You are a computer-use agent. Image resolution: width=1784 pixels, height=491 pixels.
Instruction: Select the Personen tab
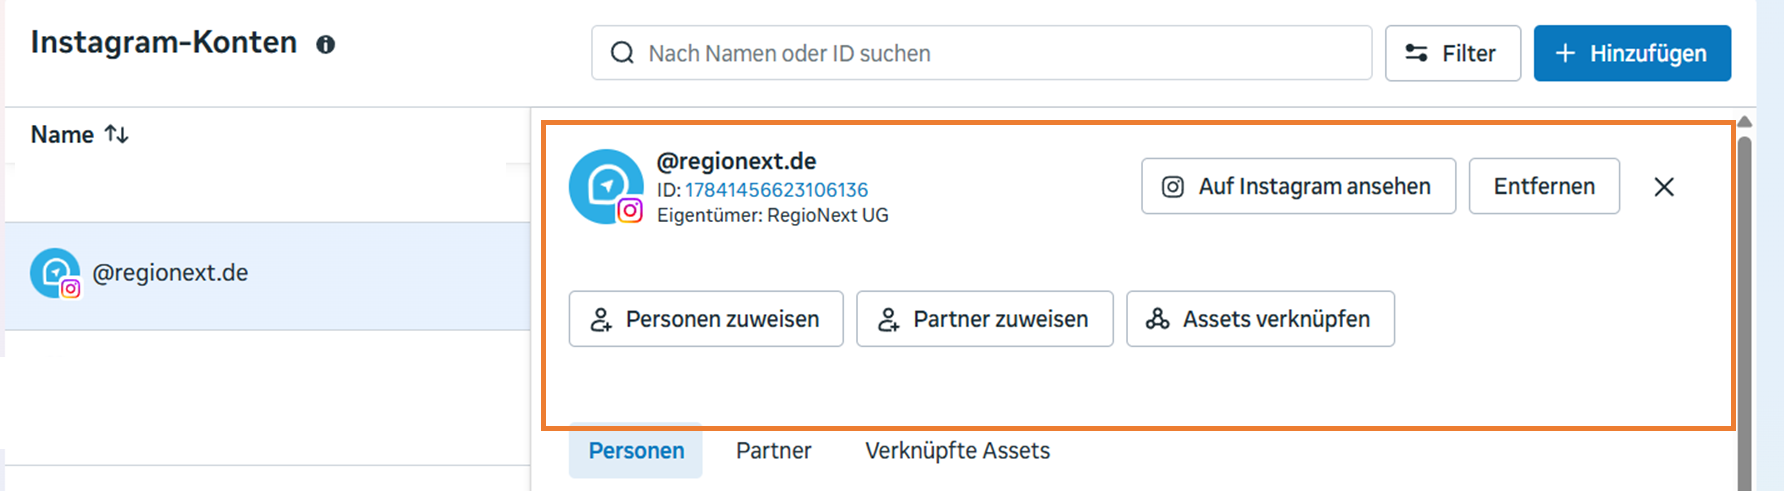636,451
